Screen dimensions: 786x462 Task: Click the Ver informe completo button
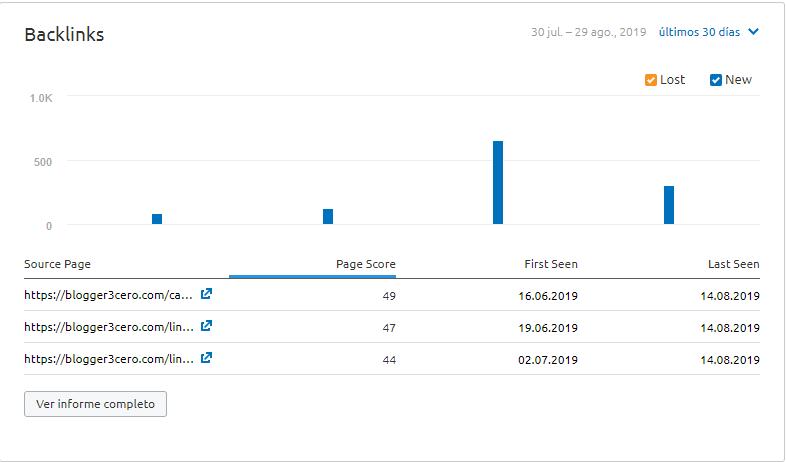point(95,404)
